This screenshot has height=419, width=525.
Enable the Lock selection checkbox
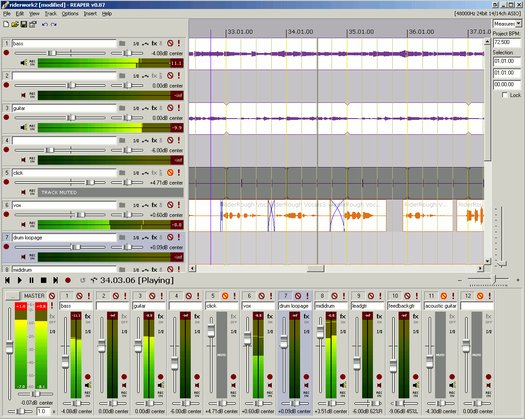(505, 95)
